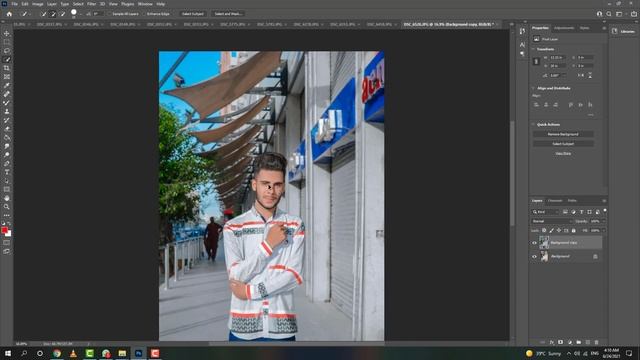Delete layer with trash icon
The width and height of the screenshot is (640, 360).
(596, 342)
